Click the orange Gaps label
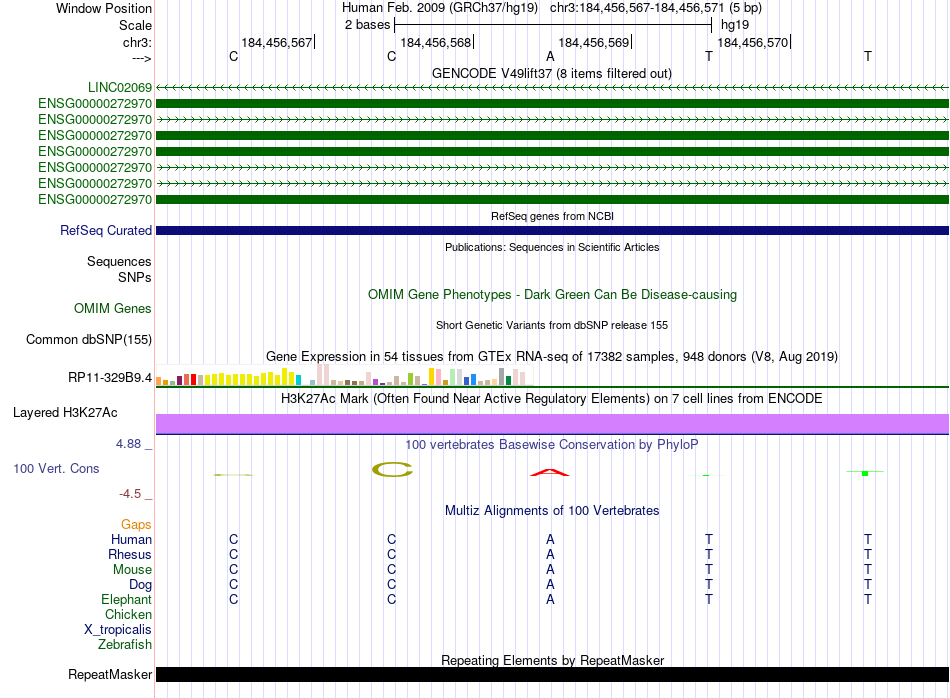The width and height of the screenshot is (950, 698). [136, 524]
